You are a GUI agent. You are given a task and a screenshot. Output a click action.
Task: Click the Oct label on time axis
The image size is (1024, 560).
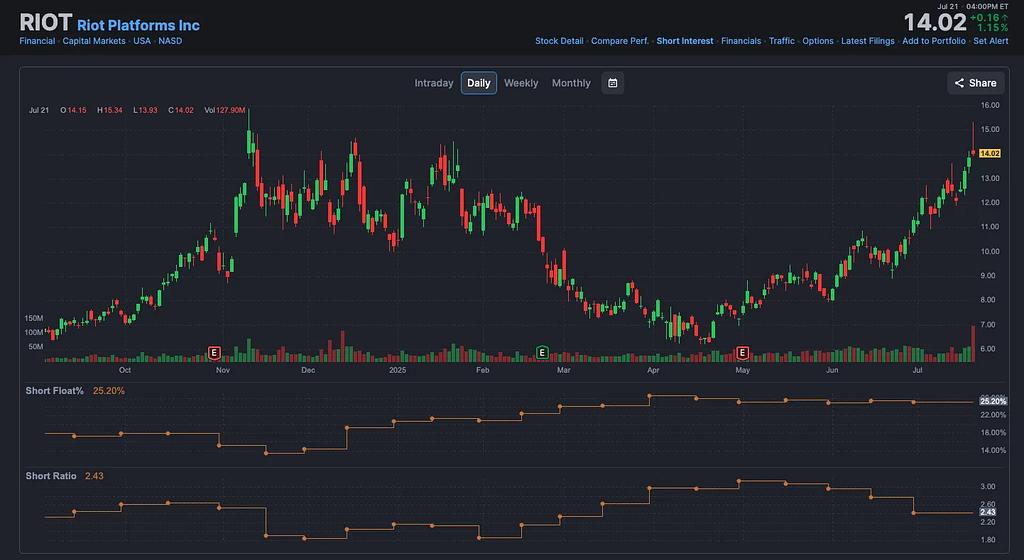125,370
